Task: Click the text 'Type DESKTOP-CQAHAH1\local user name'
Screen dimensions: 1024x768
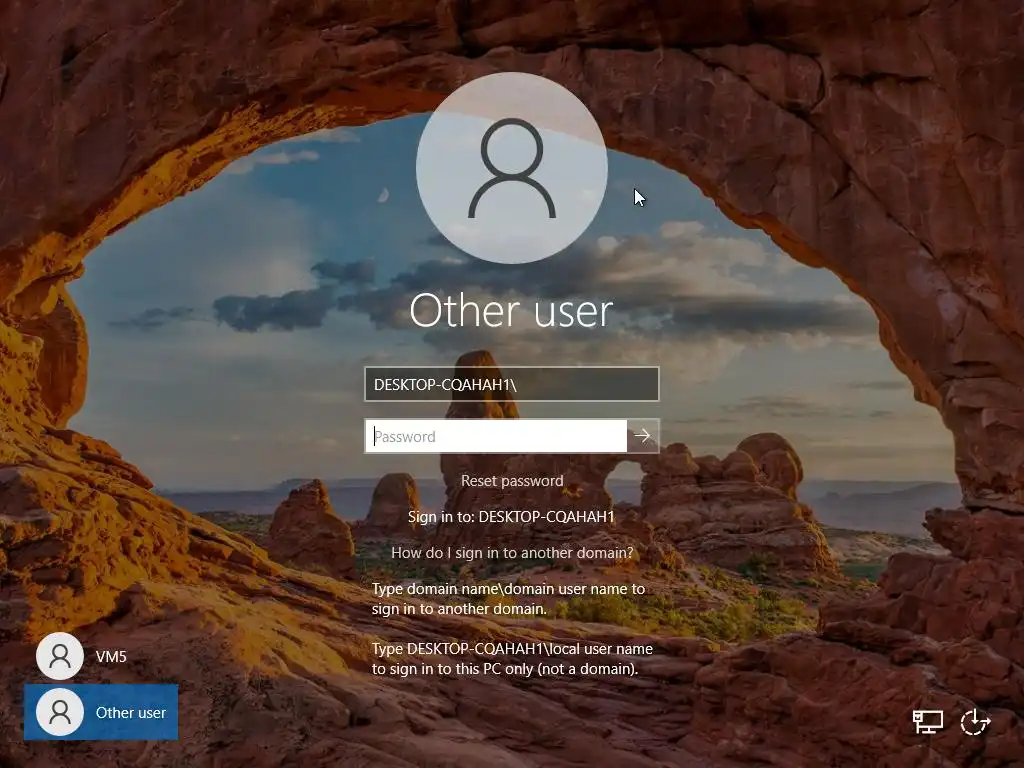Action: click(512, 648)
